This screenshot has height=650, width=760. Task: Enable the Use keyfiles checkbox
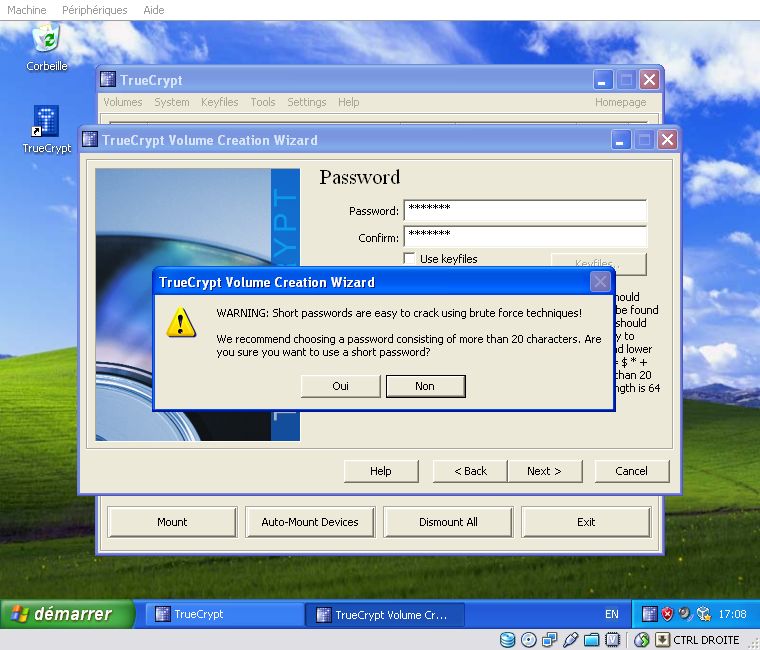click(x=410, y=258)
